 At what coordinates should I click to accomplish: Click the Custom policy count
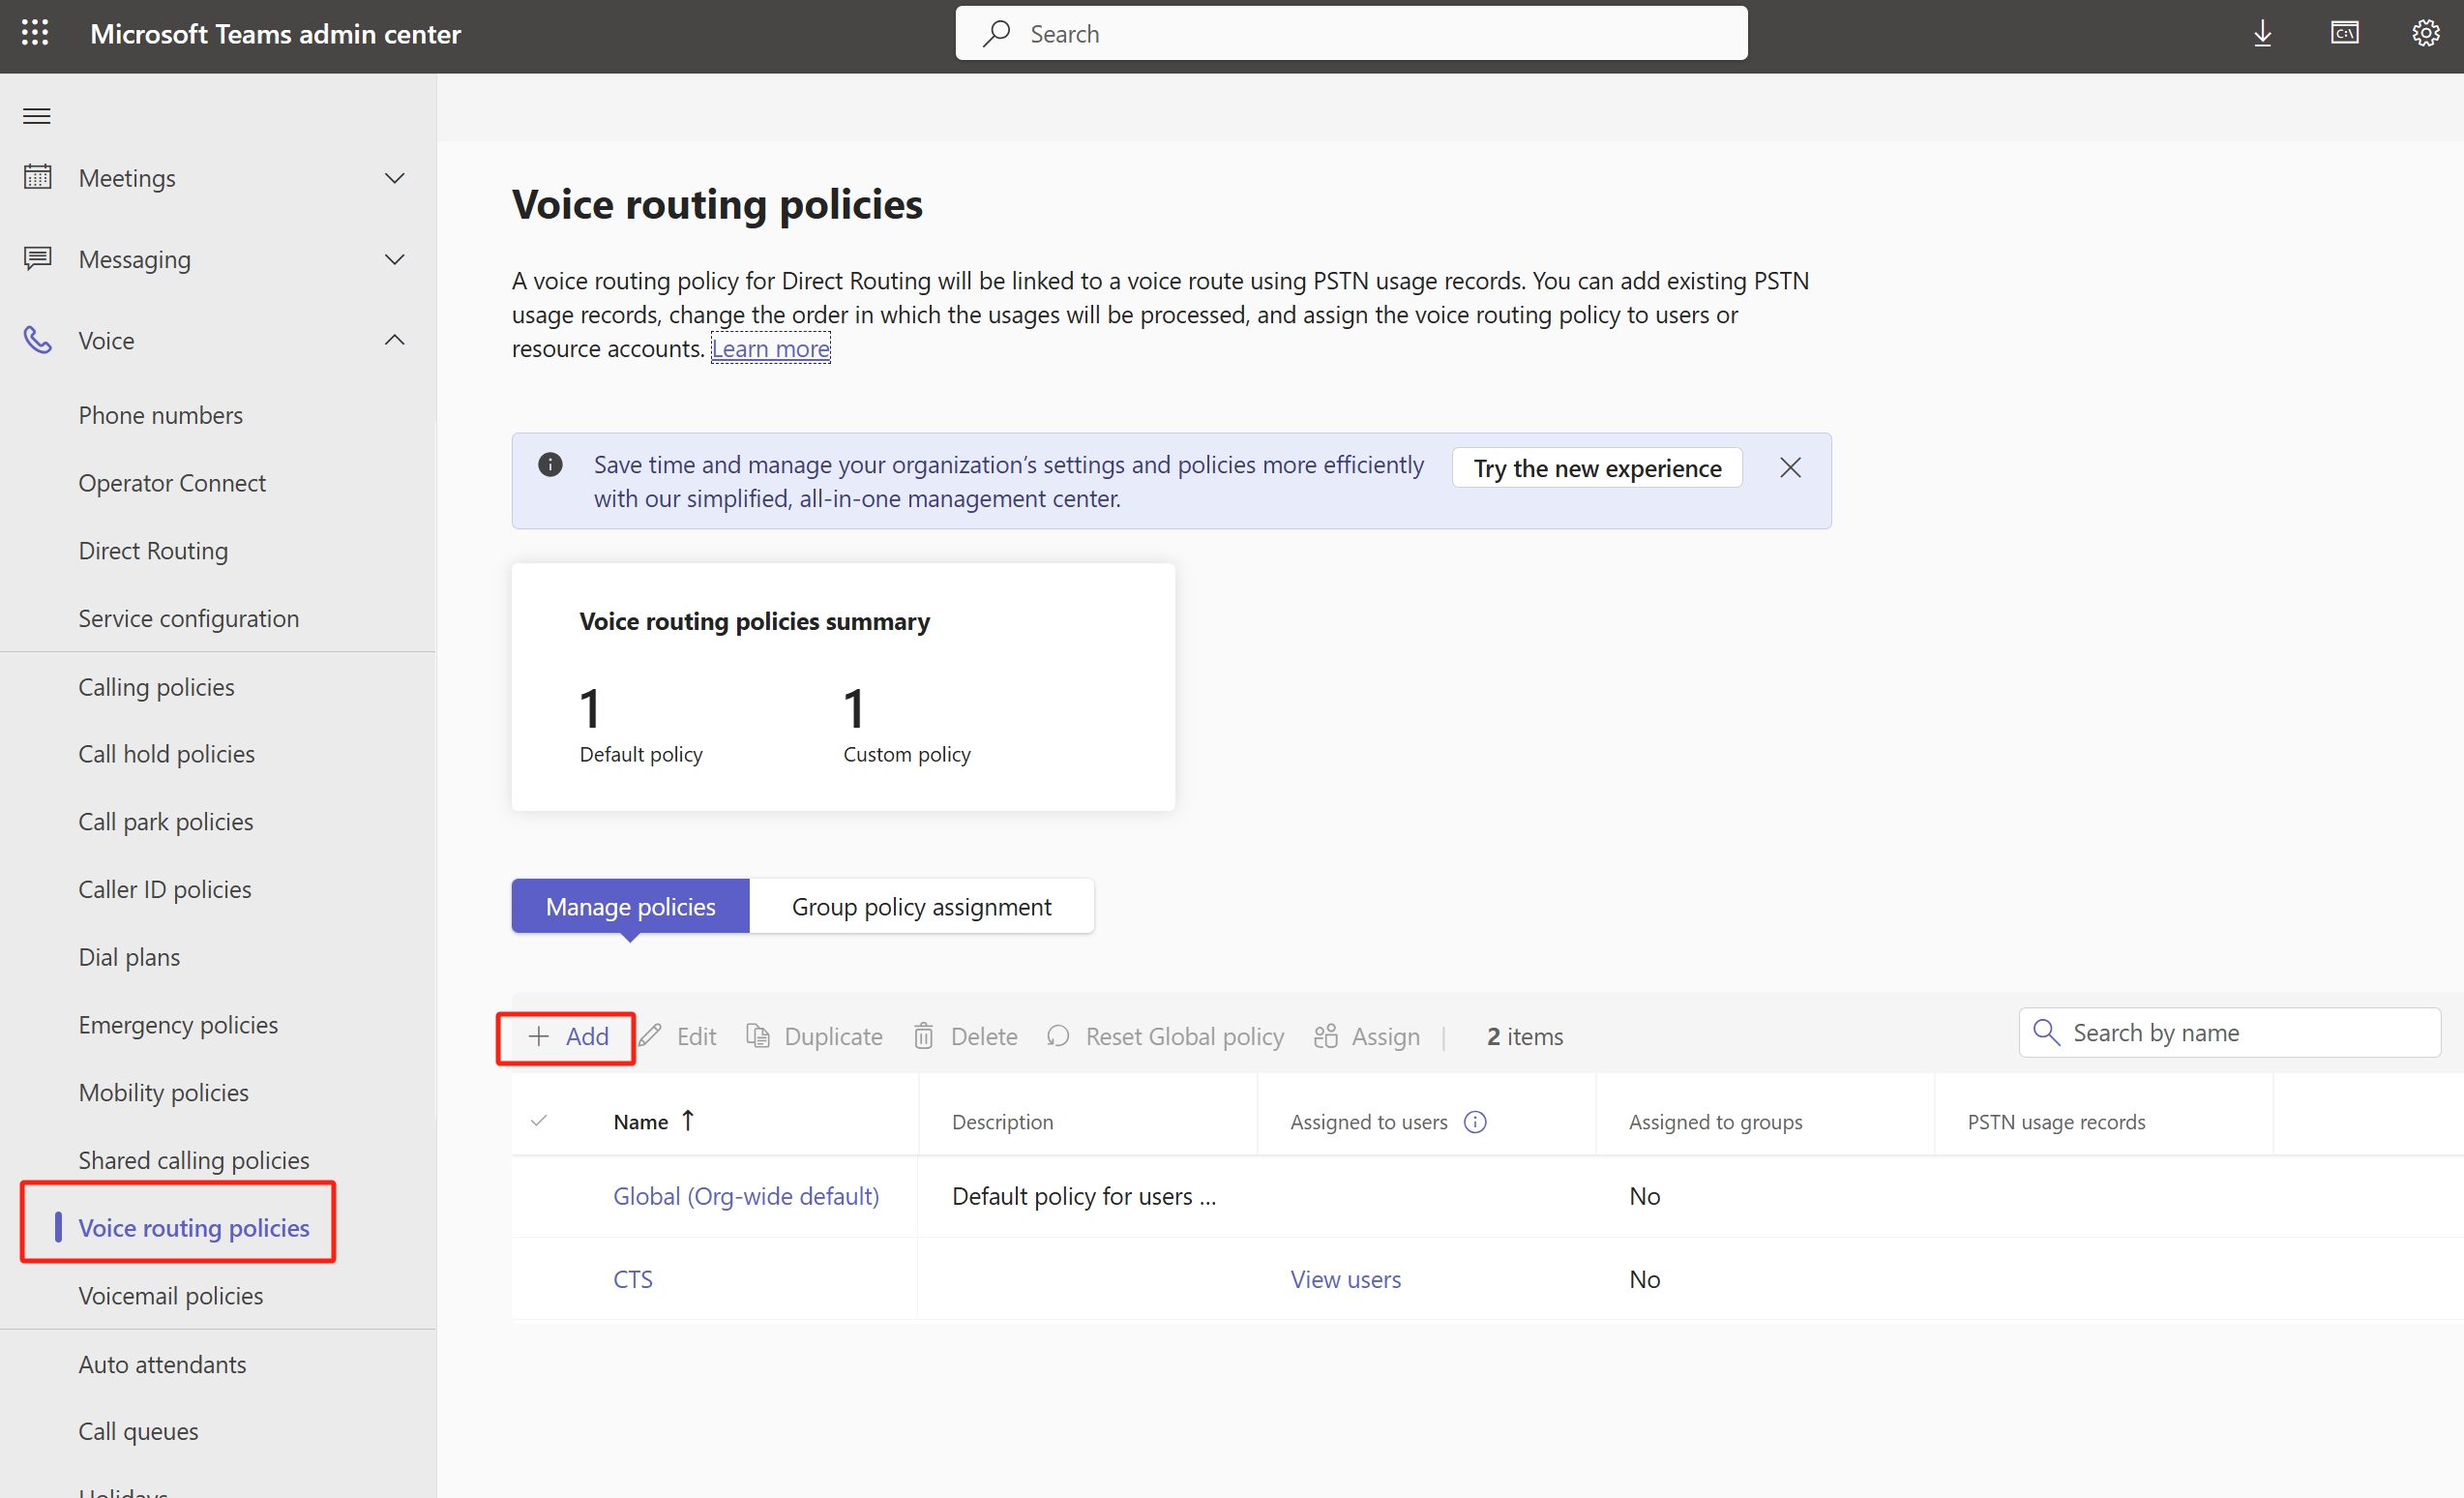pos(854,708)
